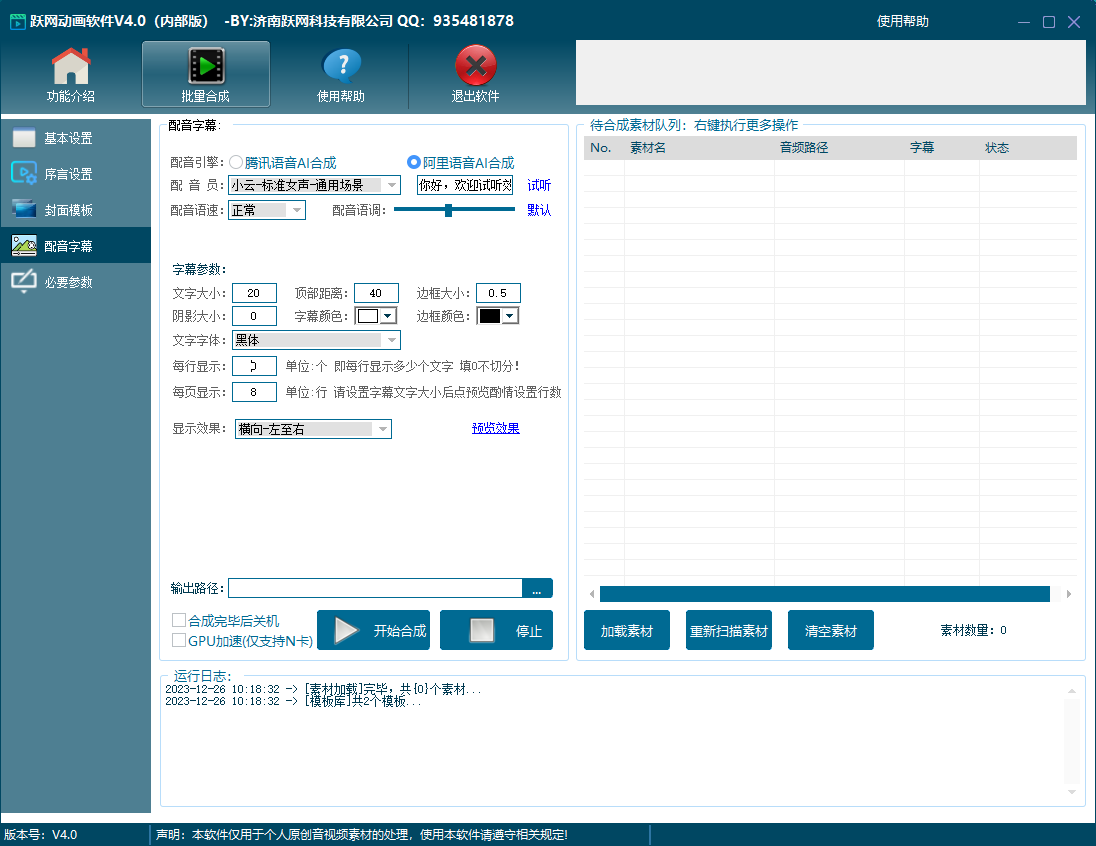Expand the 配音员 voice dropdown
The image size is (1096, 846).
click(x=391, y=185)
